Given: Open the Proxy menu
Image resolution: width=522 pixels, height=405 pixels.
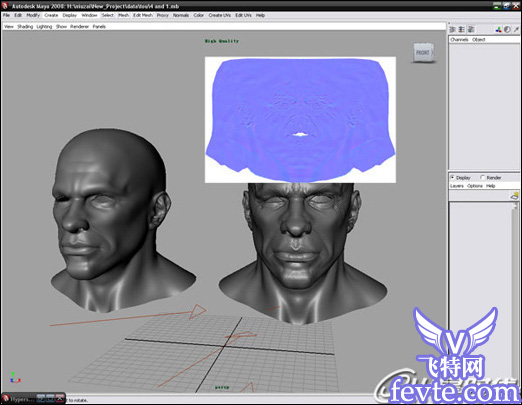Looking at the screenshot, I should tap(163, 15).
